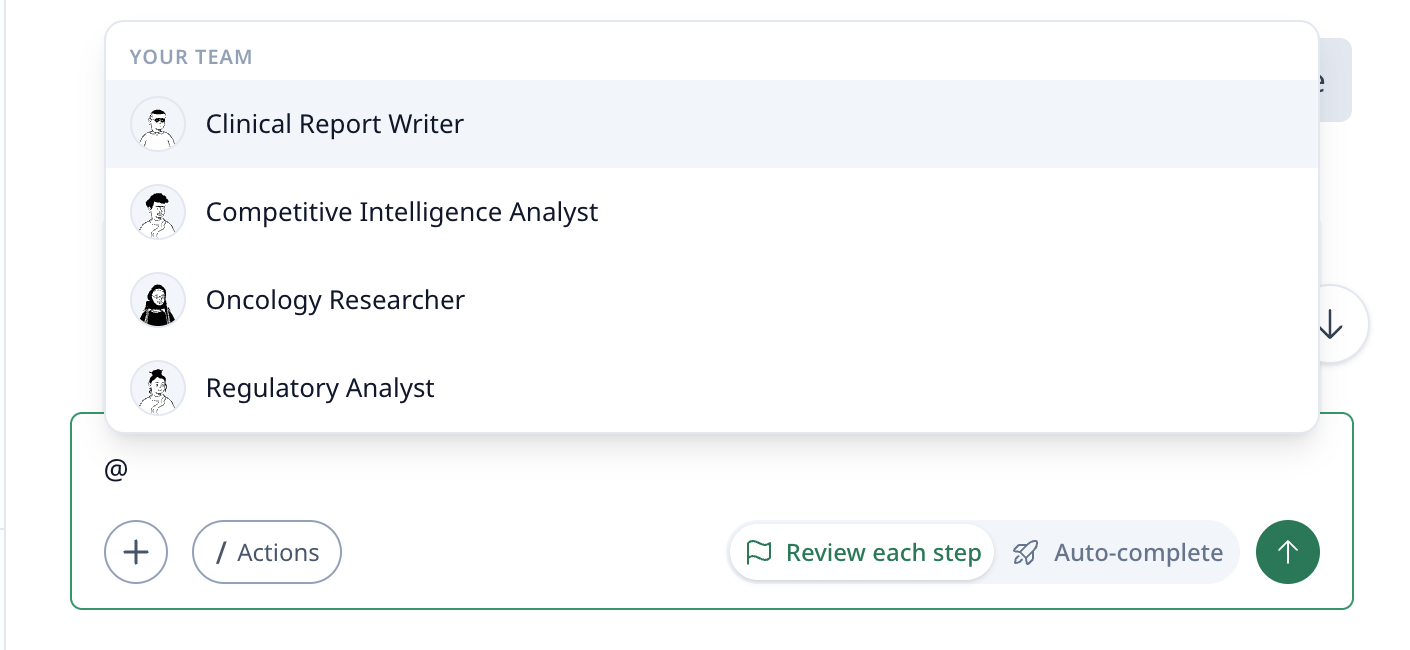Click the slash symbol in Actions button

(222, 553)
